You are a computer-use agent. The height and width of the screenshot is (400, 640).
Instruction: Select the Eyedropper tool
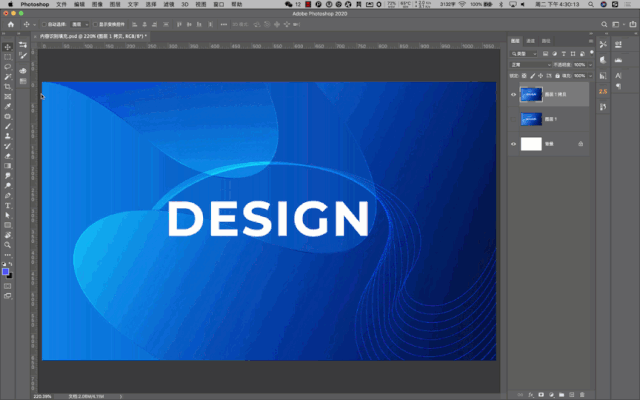7,106
